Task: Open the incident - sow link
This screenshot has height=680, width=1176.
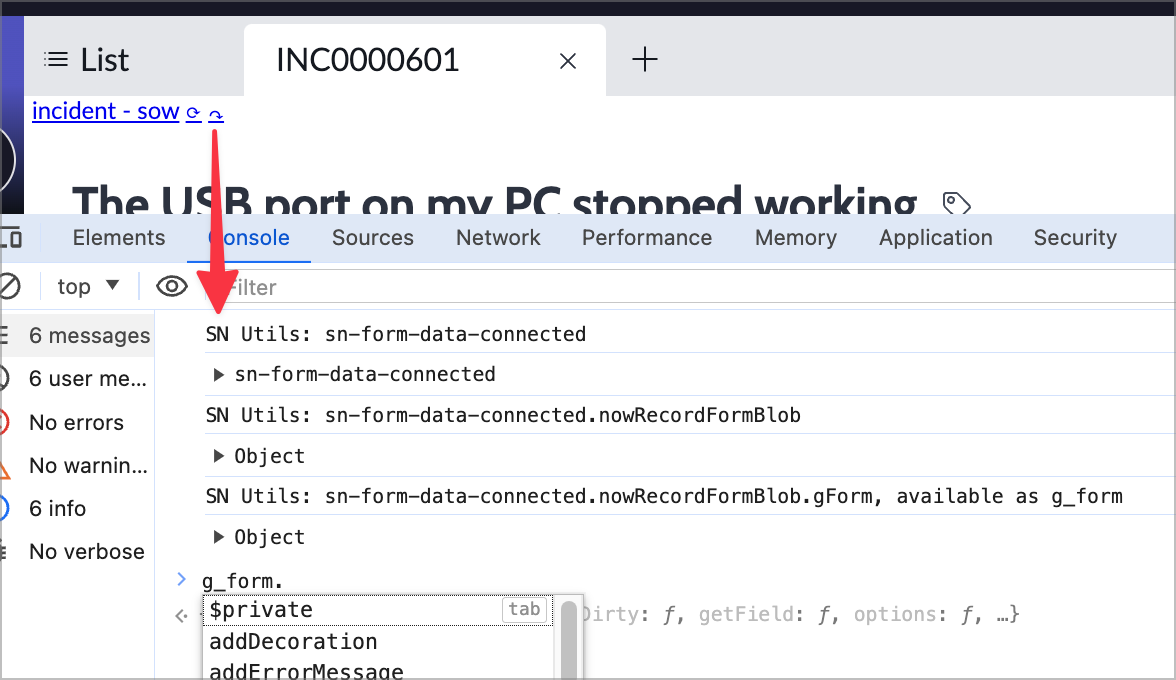Action: click(x=105, y=110)
